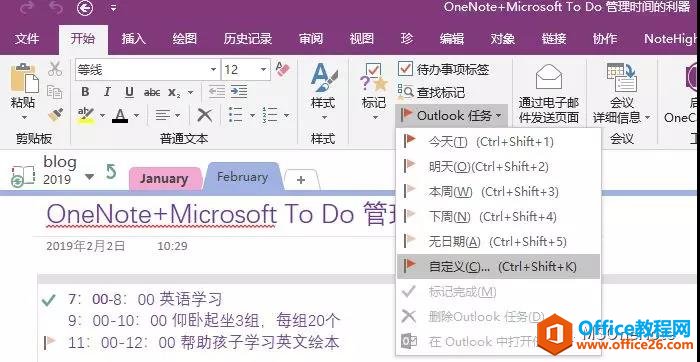Choose 明天 (Ctrl+Shift+2) flag option
Screen dimensions: 700x362
(x=498, y=167)
